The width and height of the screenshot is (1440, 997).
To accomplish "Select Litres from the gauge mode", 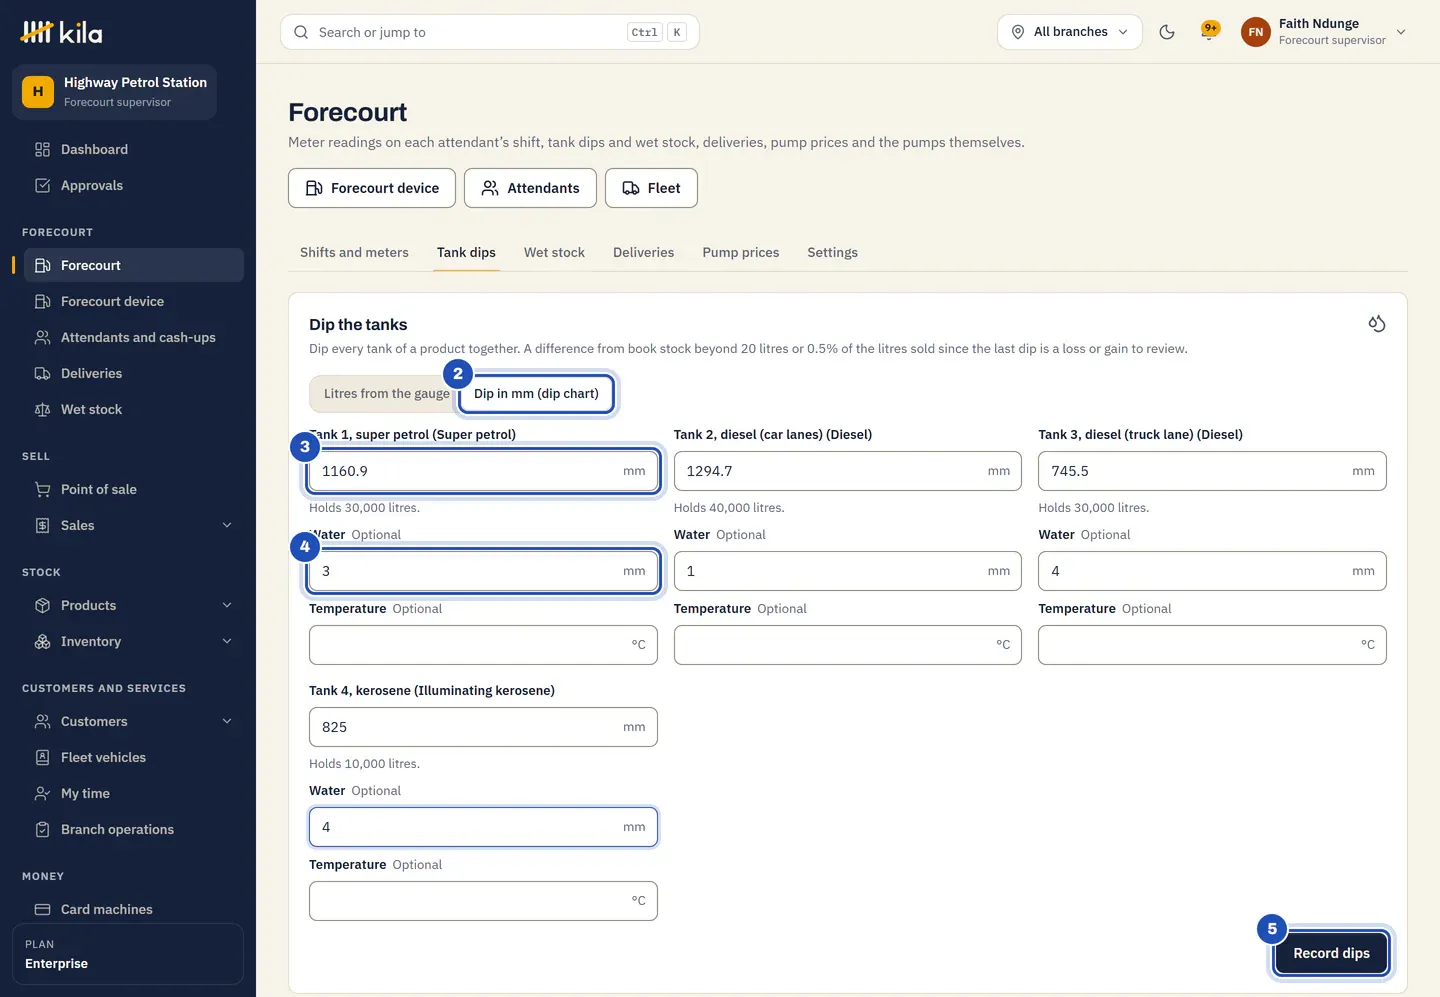I will pos(386,394).
